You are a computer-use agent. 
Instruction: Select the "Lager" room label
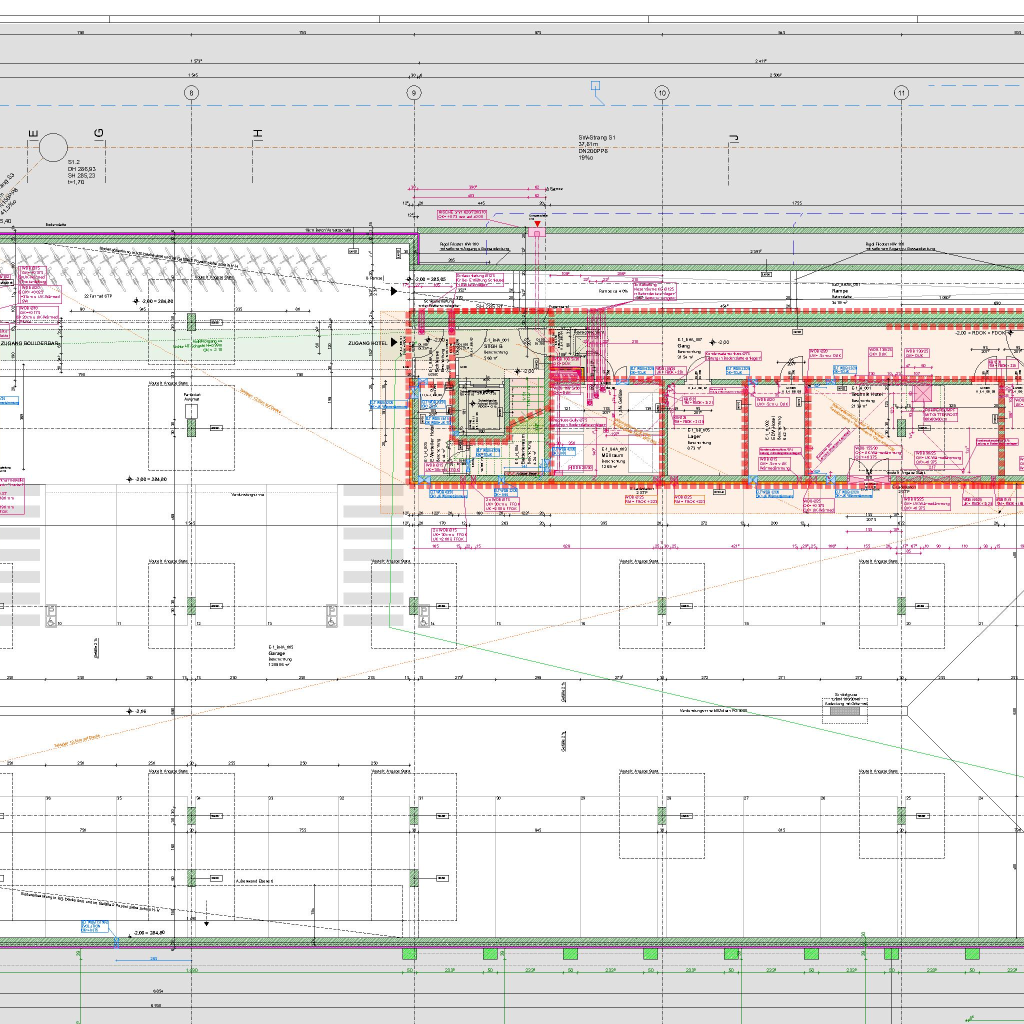(x=694, y=436)
